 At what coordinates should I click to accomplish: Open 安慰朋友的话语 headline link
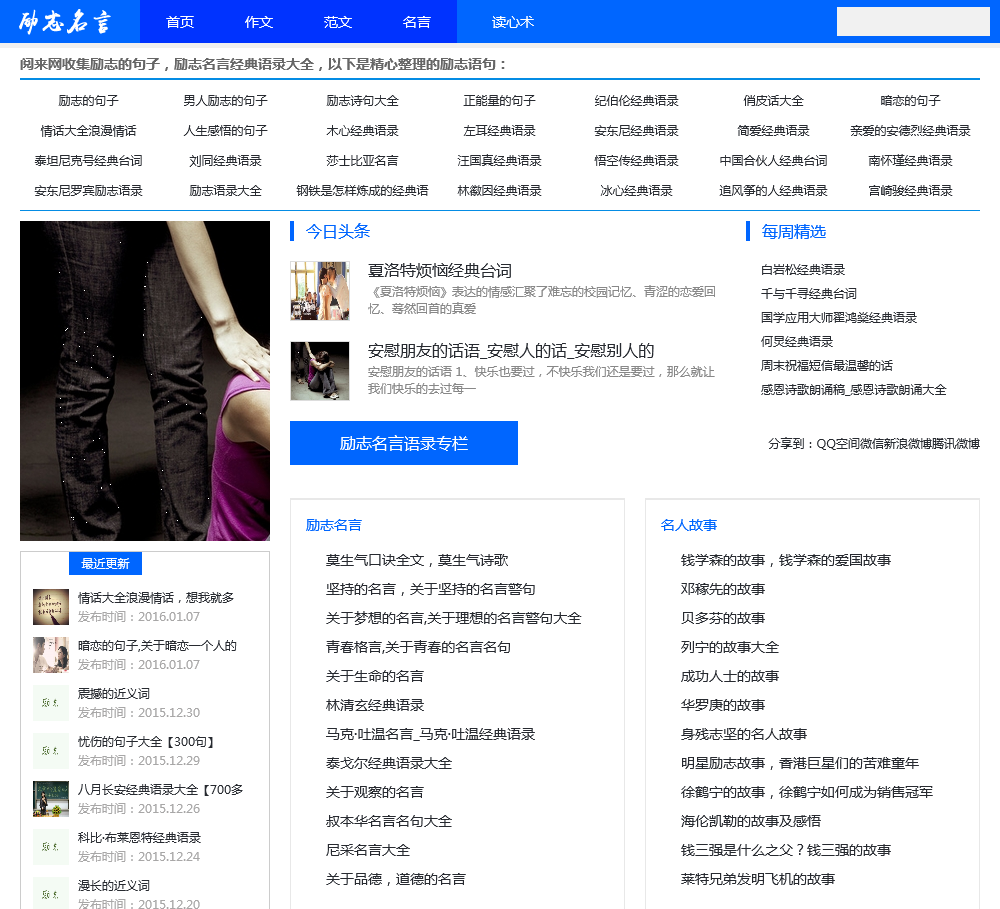(511, 351)
